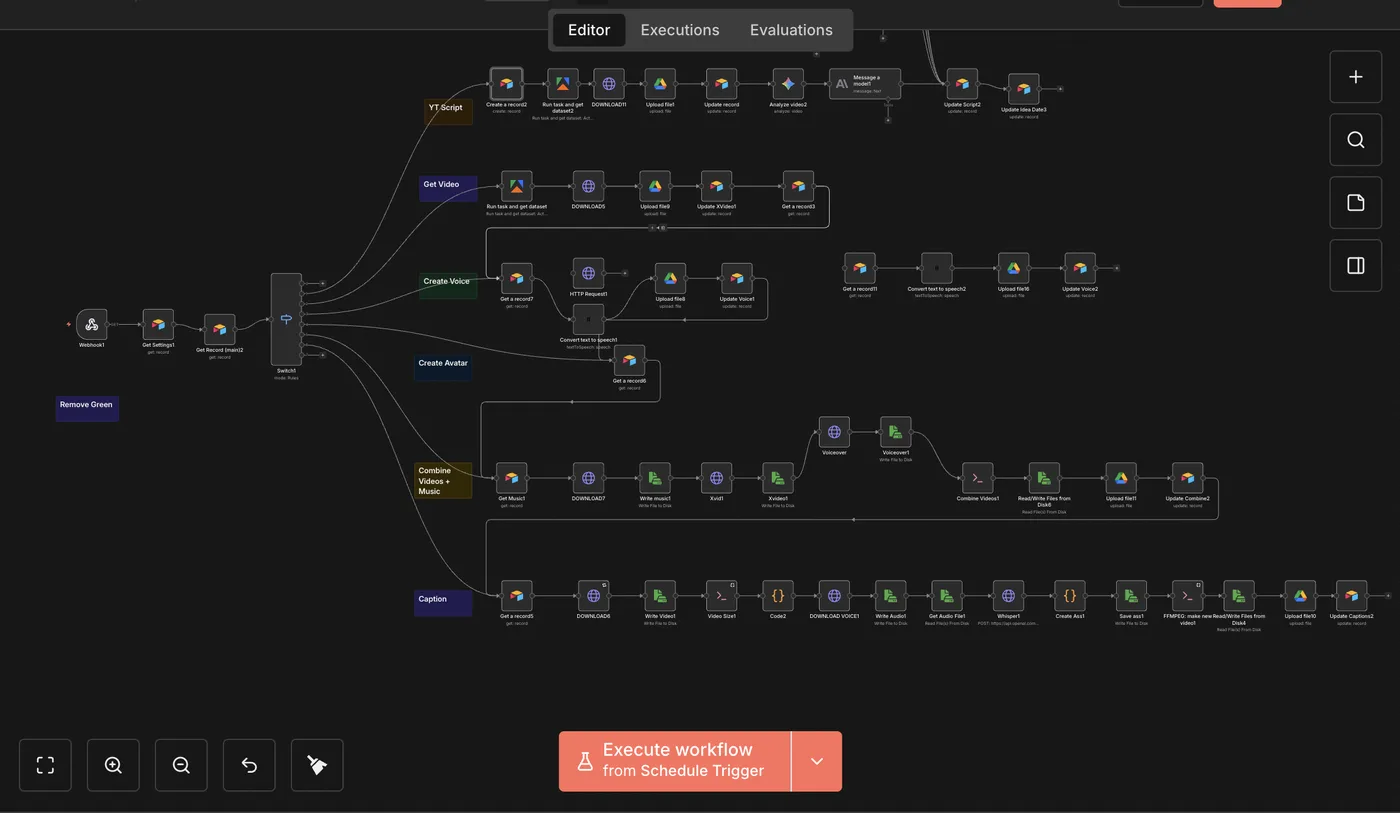
Task: Zoom in using the magnifier-plus icon
Action: pyautogui.click(x=113, y=765)
